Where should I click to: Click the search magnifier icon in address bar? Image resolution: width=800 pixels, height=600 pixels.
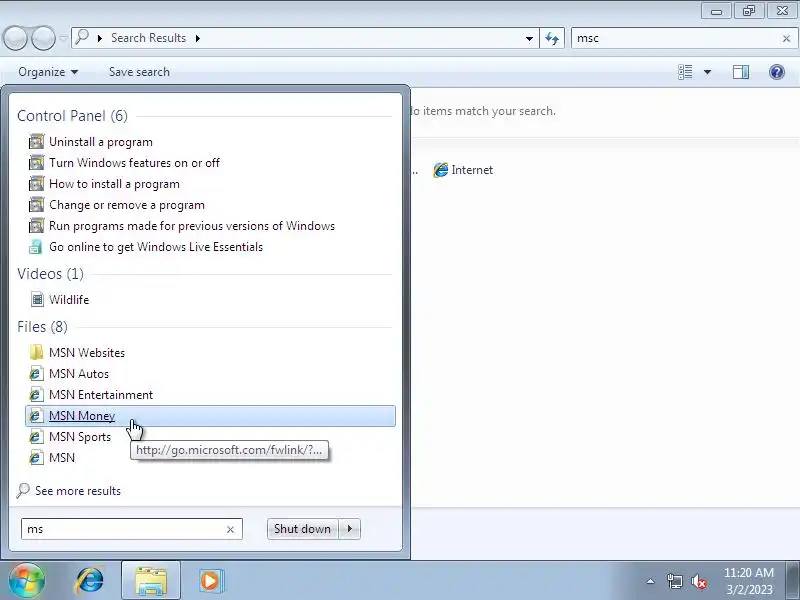[82, 37]
